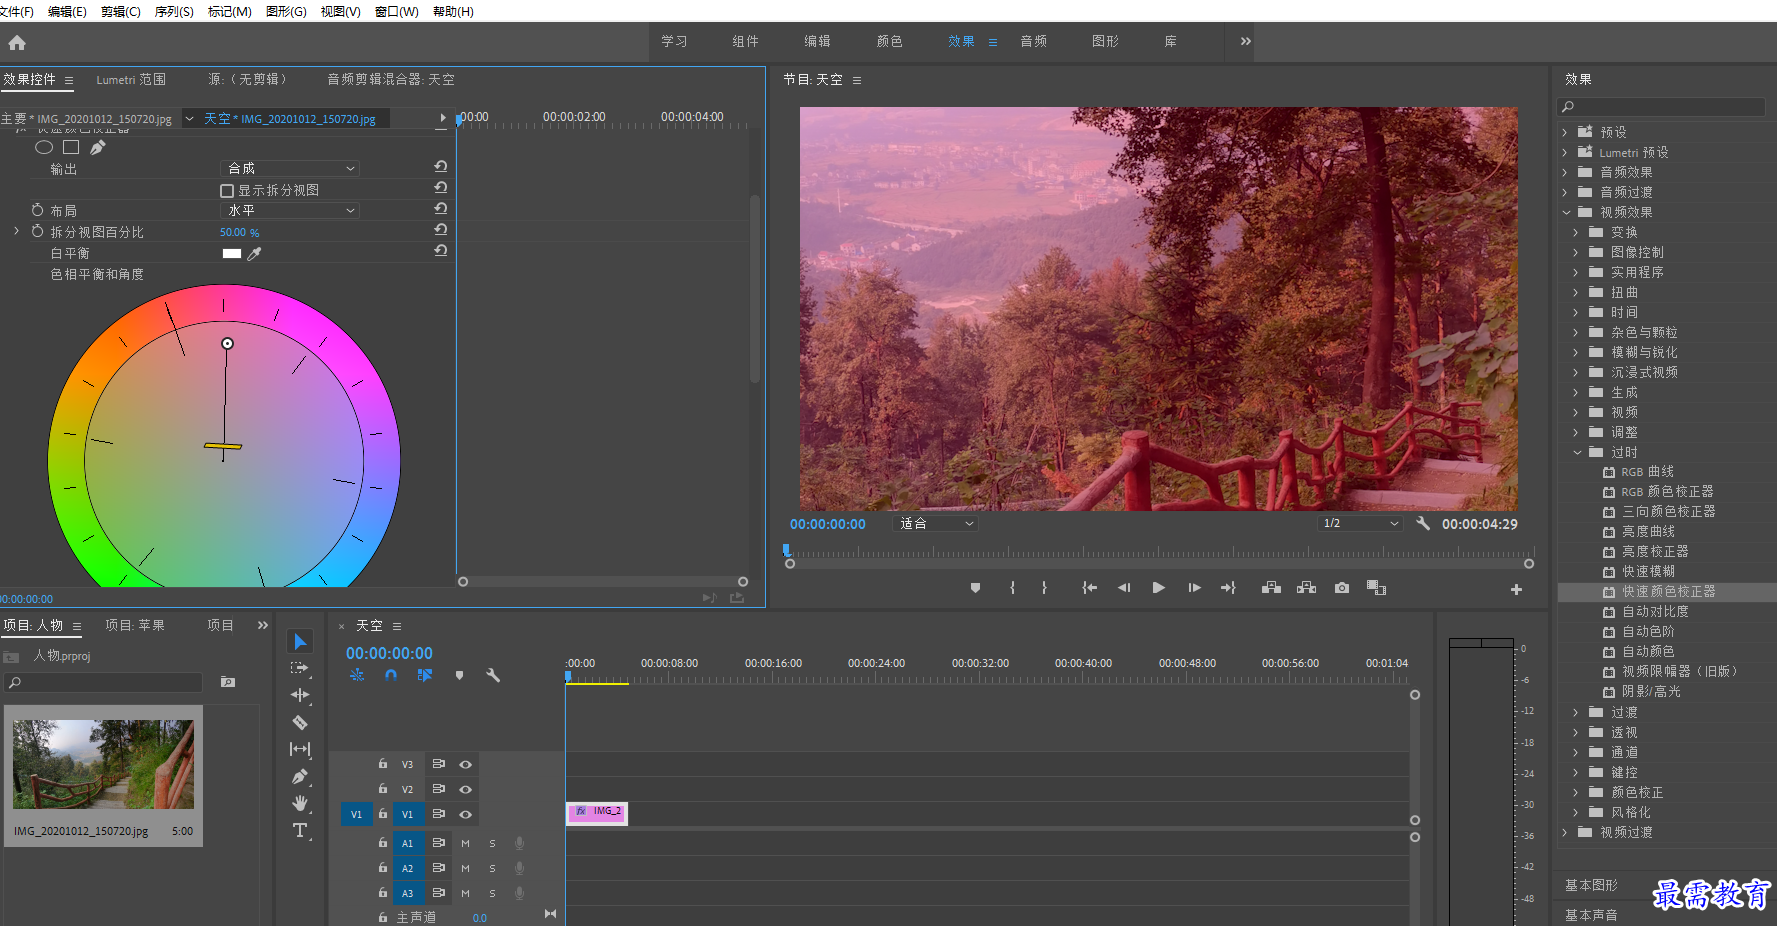Pick the free draw bezier mask pen
Image resolution: width=1777 pixels, height=926 pixels.
coord(98,147)
